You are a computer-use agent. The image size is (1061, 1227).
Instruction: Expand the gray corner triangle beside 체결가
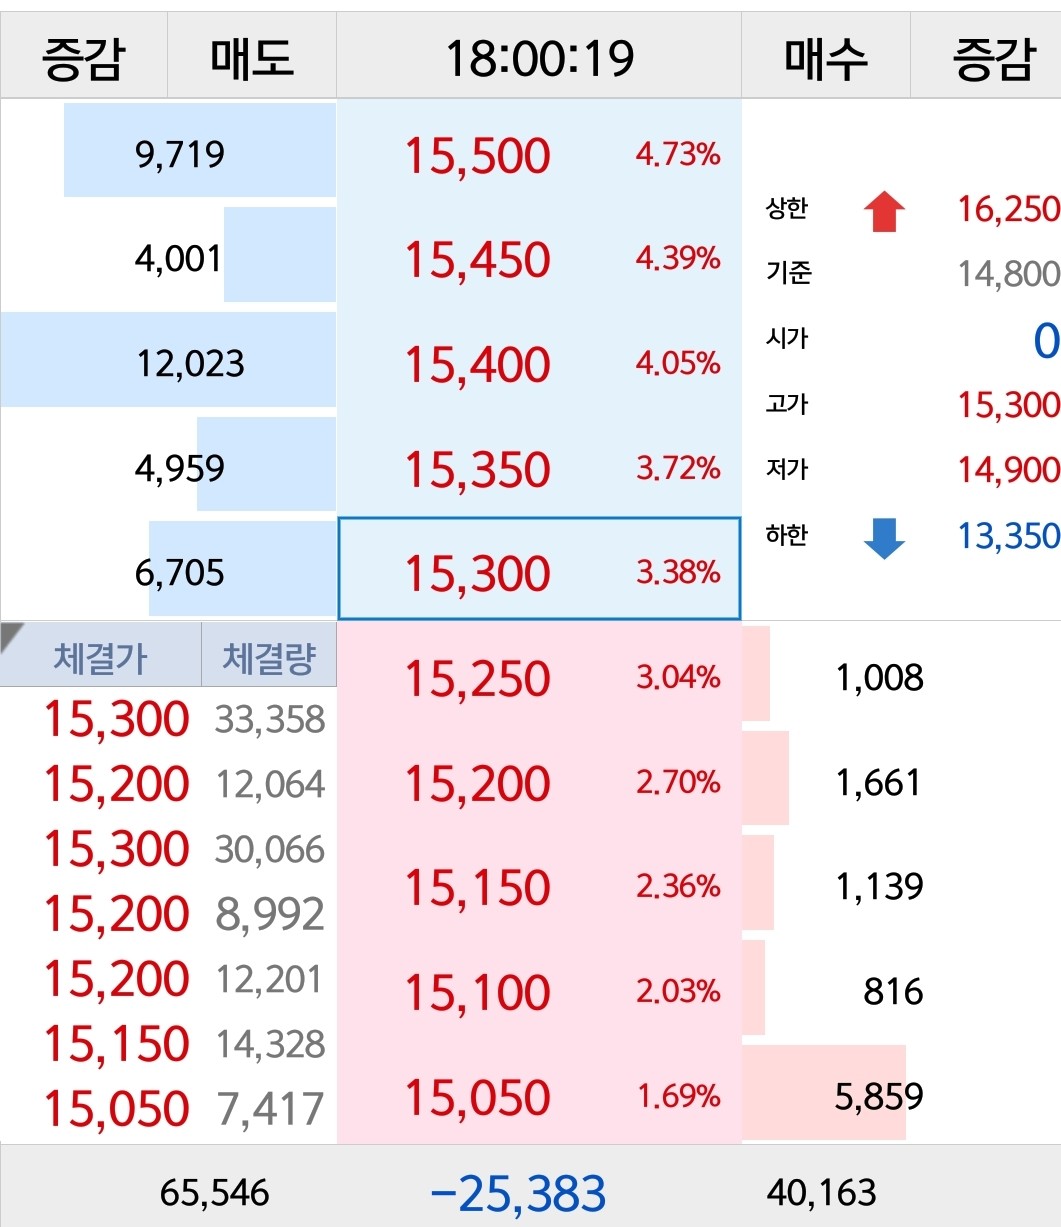pyautogui.click(x=14, y=636)
